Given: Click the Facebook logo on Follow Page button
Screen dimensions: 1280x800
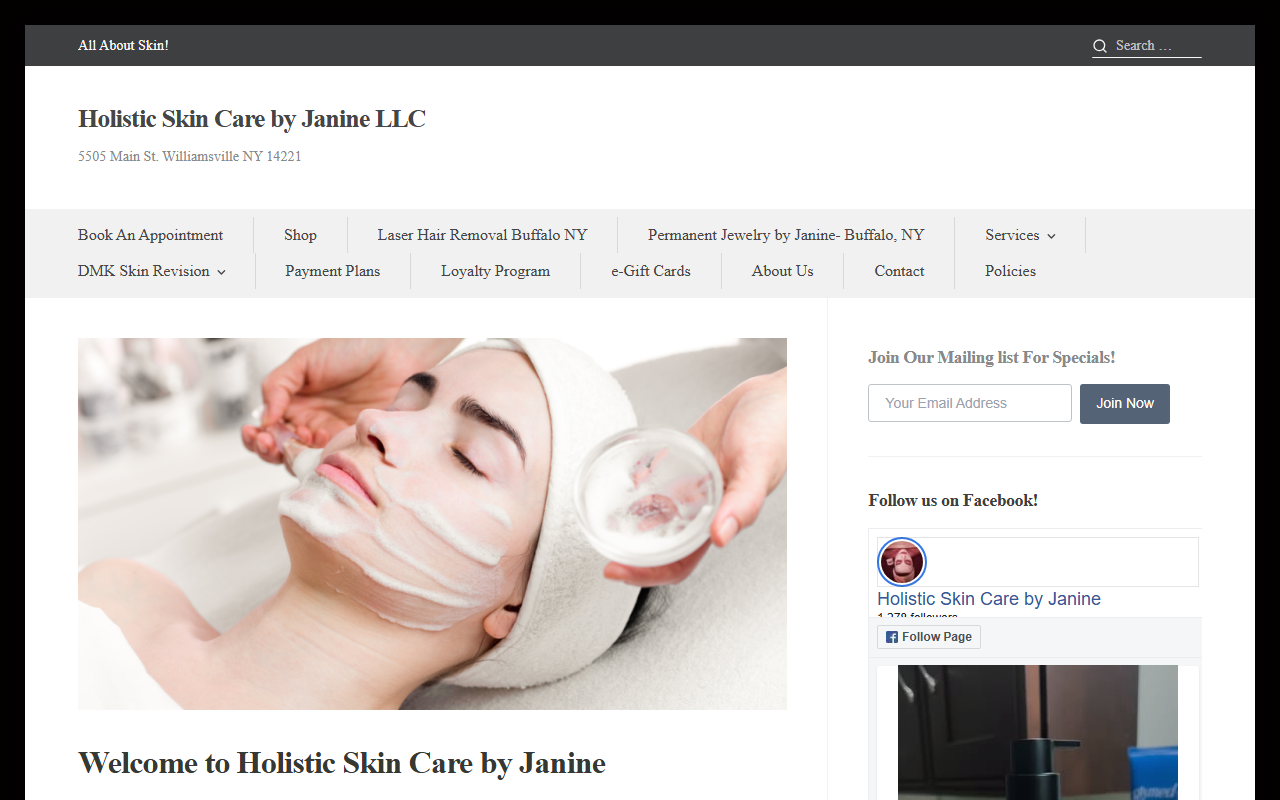Looking at the screenshot, I should pyautogui.click(x=892, y=637).
